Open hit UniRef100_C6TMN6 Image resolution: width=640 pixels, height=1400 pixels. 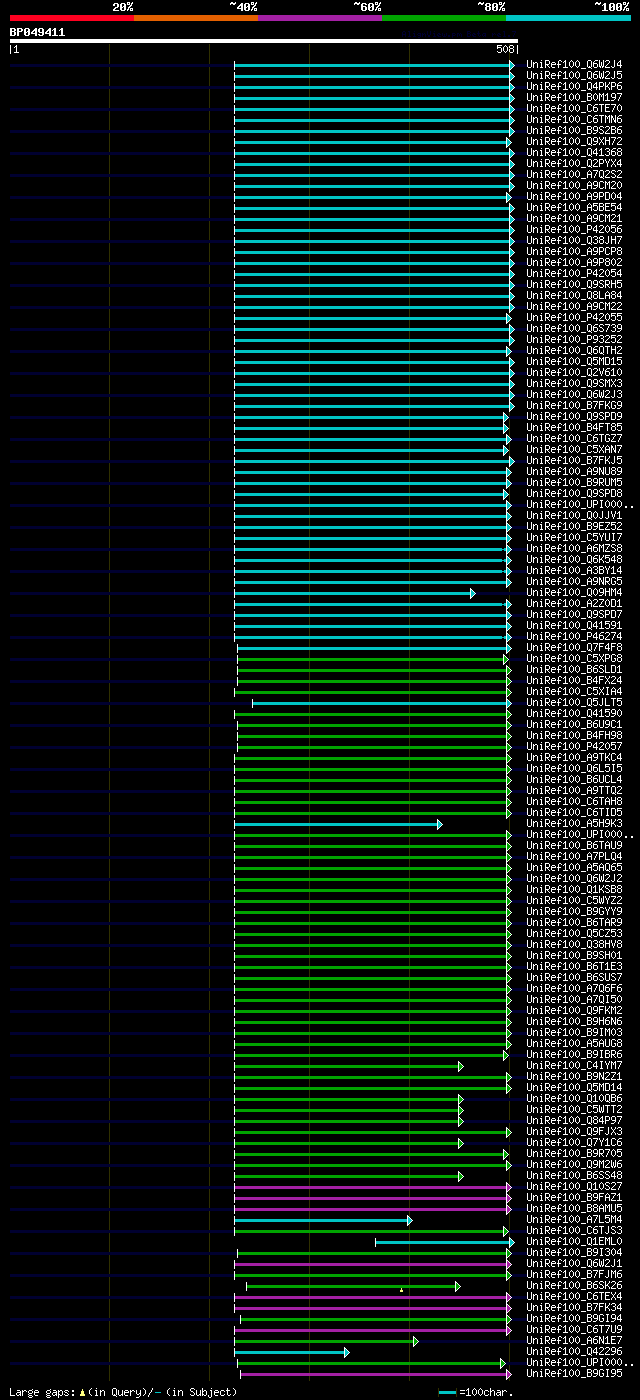574,120
